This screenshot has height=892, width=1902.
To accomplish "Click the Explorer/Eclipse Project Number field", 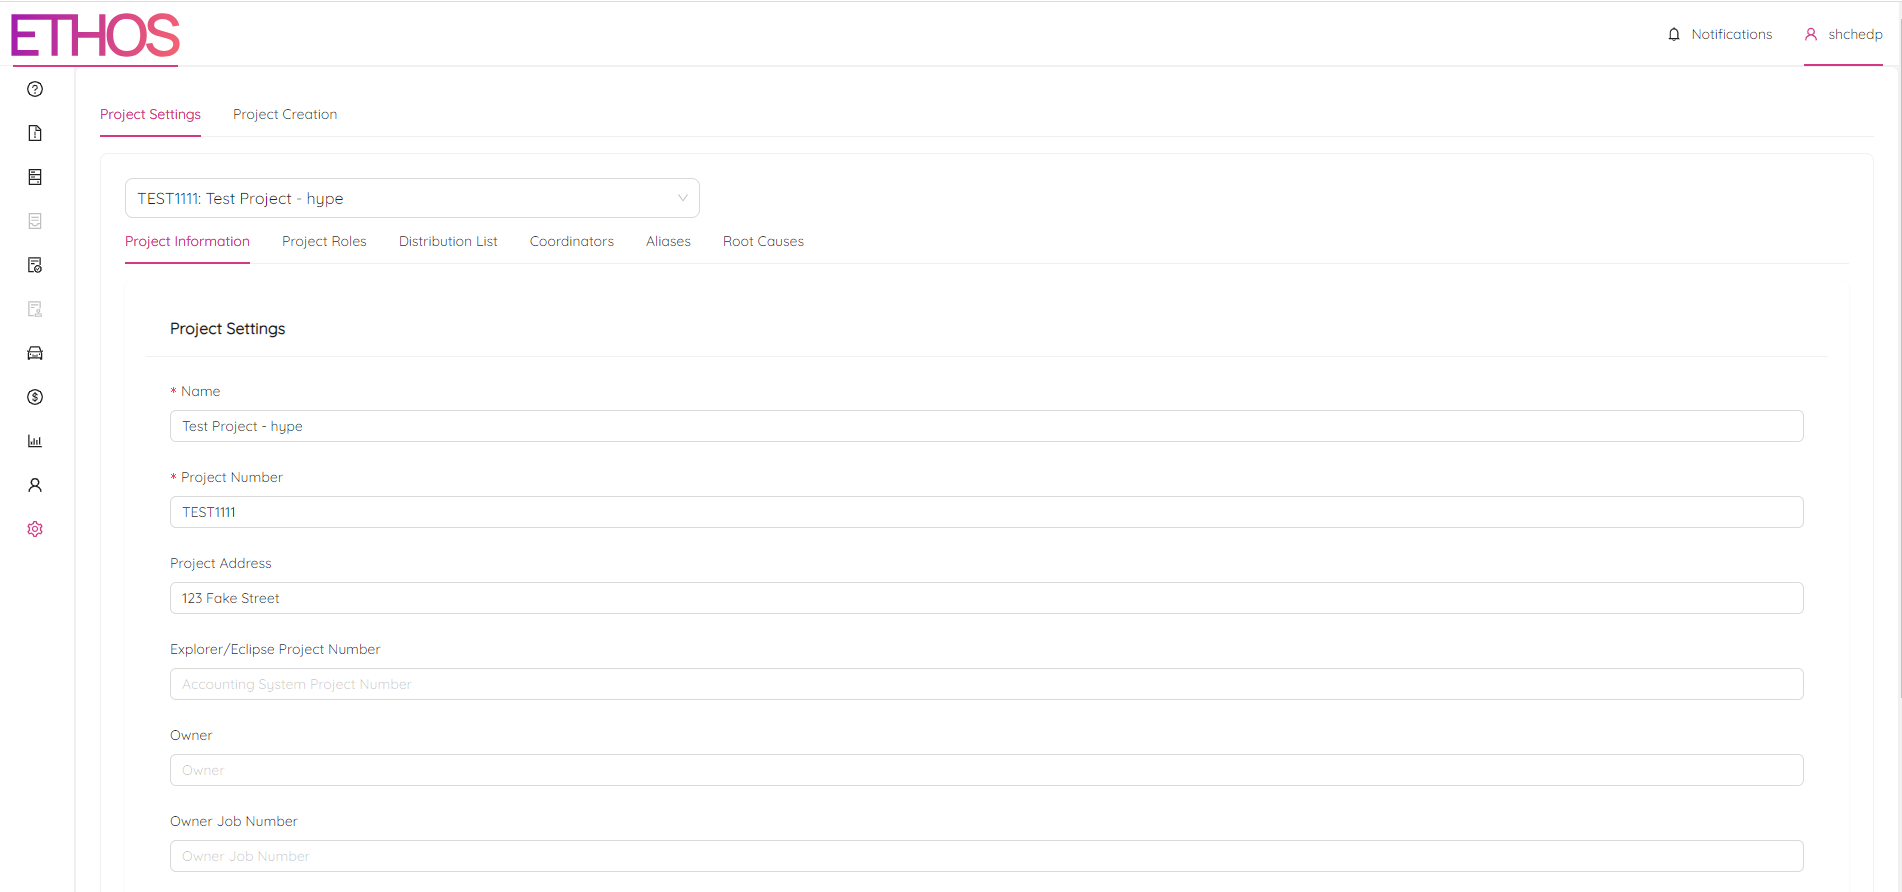I will pyautogui.click(x=986, y=684).
